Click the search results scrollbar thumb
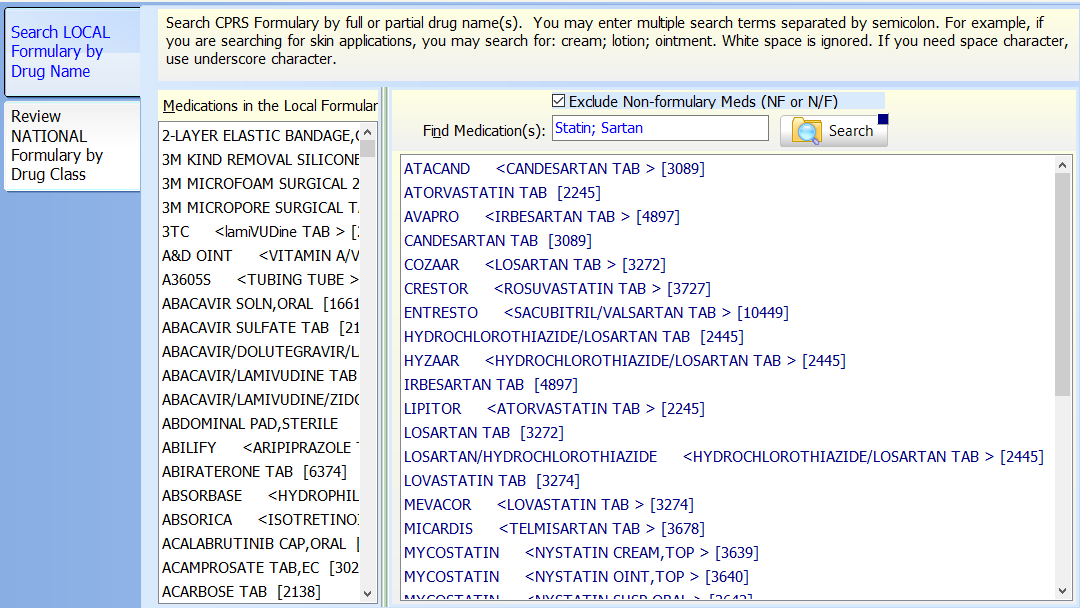1080x608 pixels. pos(1062,284)
